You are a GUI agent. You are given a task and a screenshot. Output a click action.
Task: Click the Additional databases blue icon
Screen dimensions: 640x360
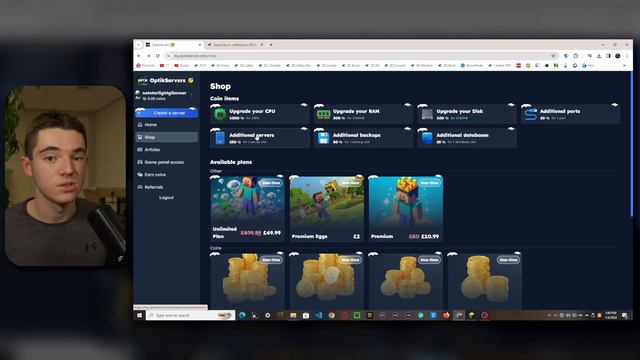[427, 138]
